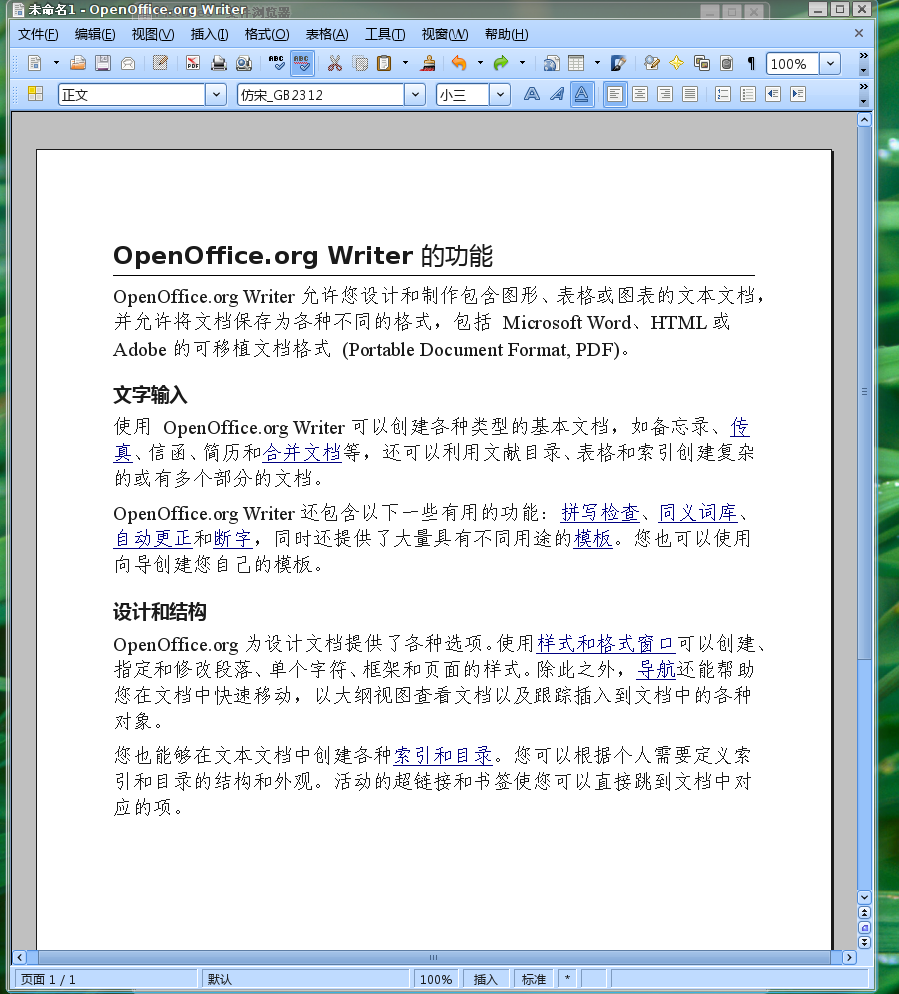Send document as e-mail envelope icon
Viewport: 899px width, 994px height.
tap(128, 63)
